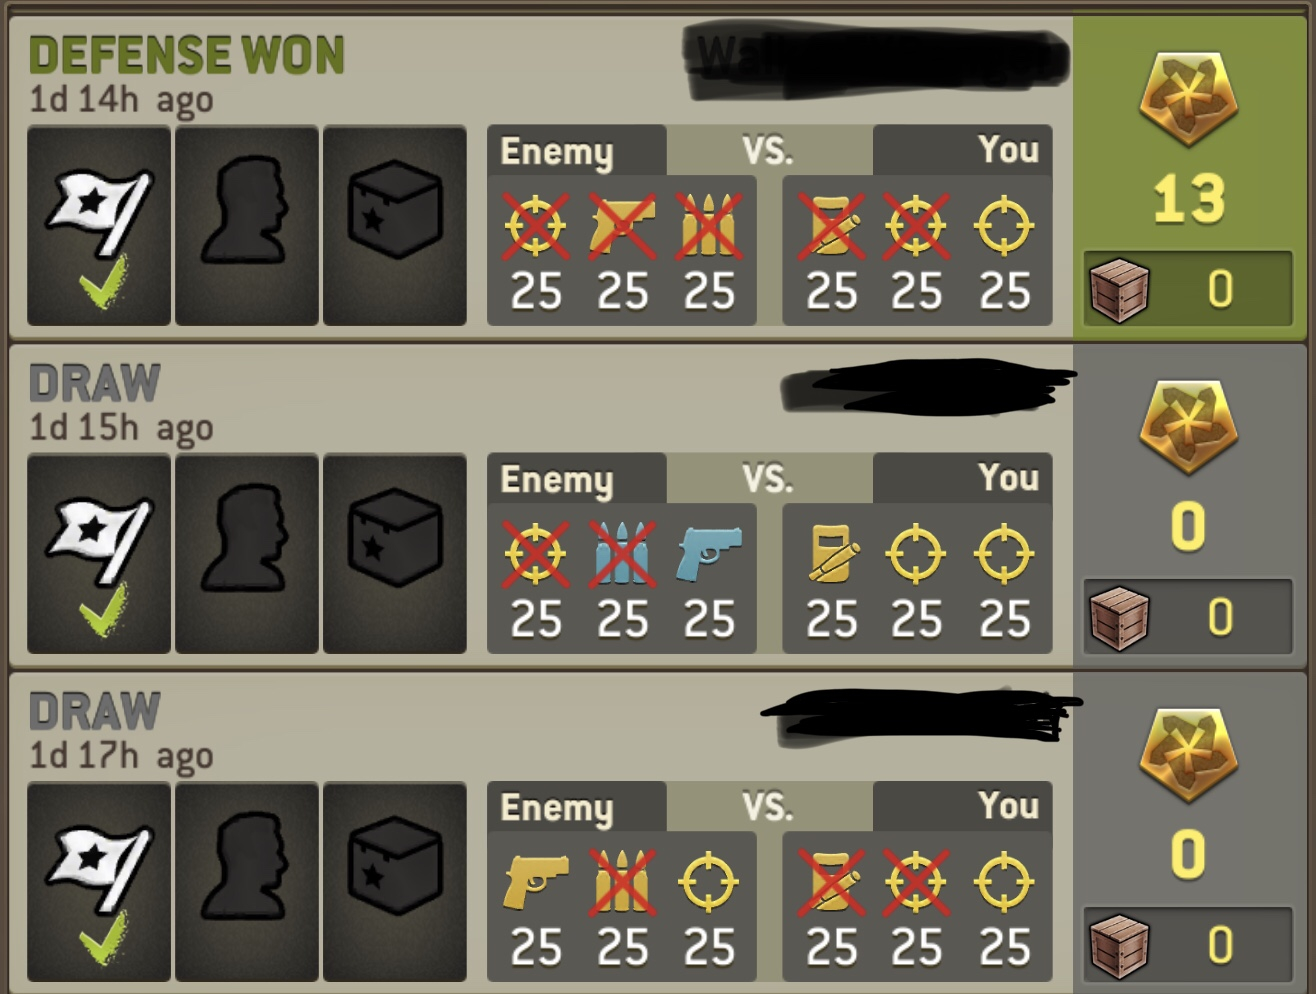Image resolution: width=1316 pixels, height=994 pixels.
Task: Open the DEFENSE WON battle title
Action: 186,55
